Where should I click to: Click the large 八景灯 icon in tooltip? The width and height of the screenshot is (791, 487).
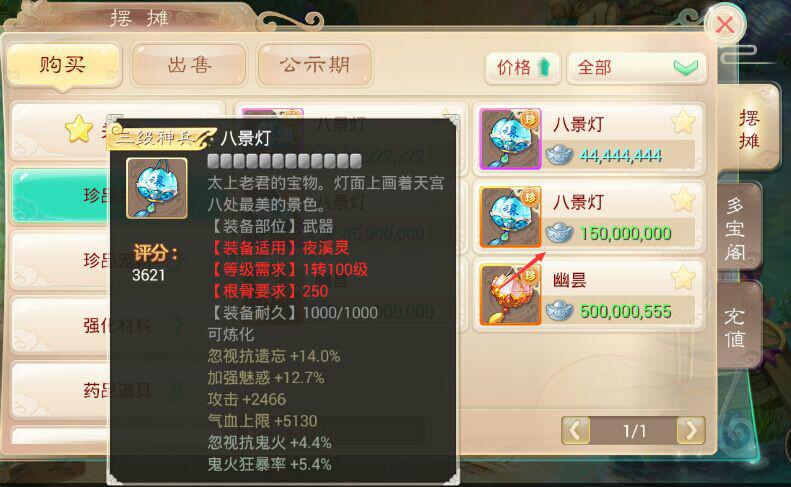(x=156, y=188)
